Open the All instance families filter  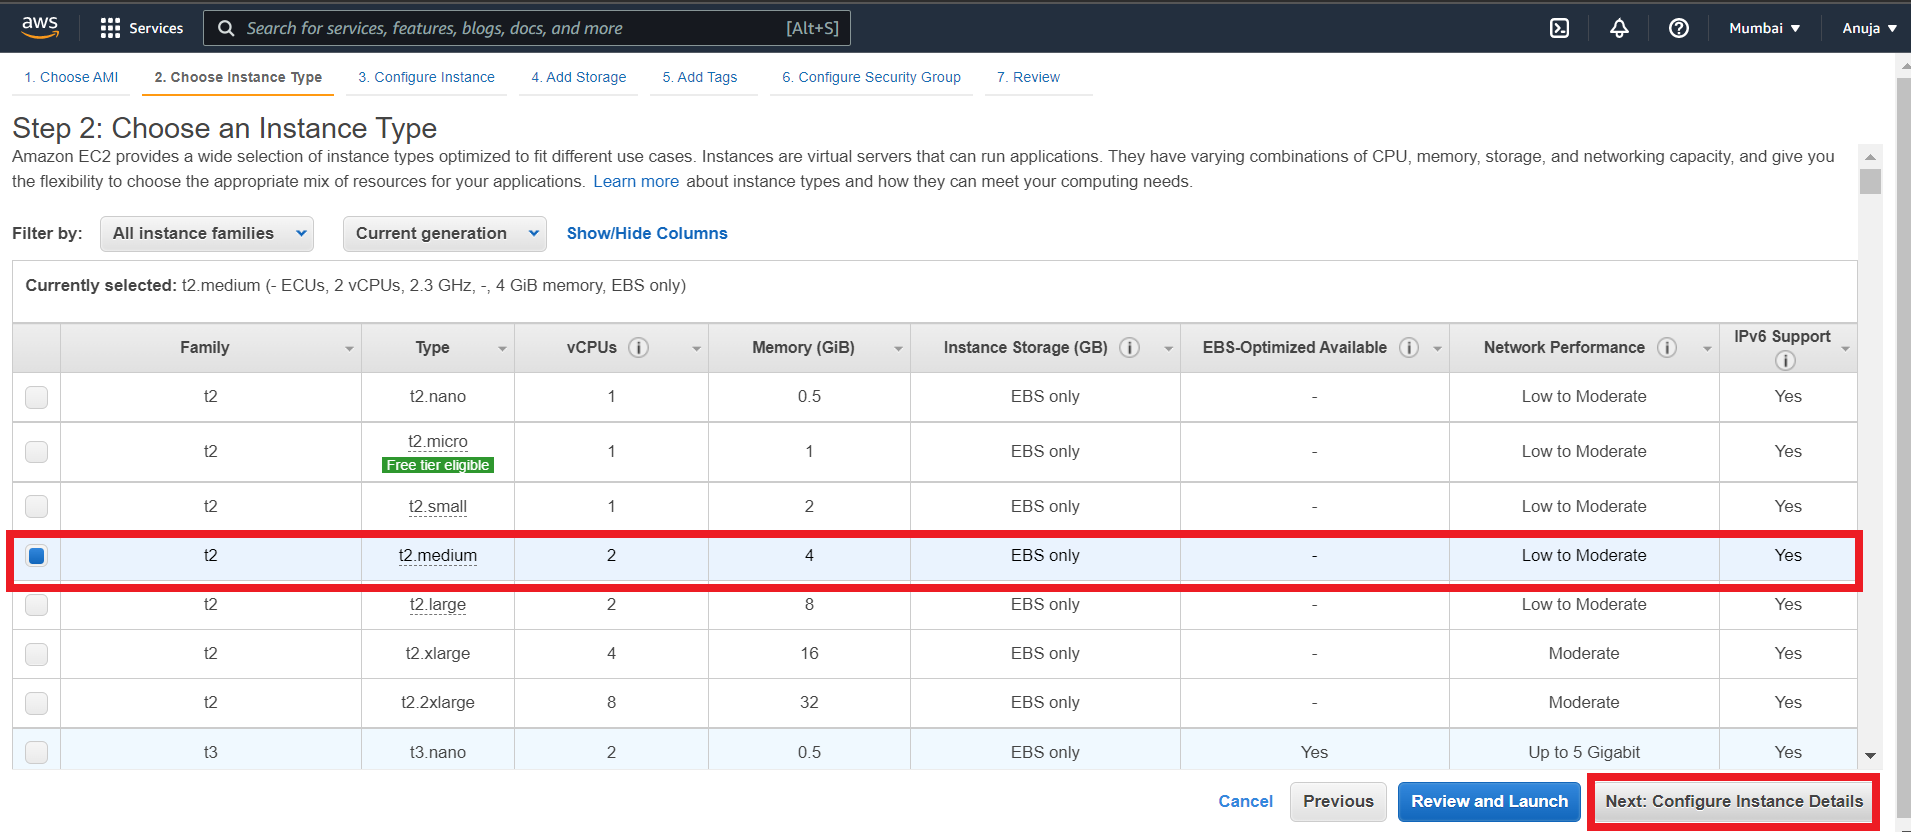[207, 233]
